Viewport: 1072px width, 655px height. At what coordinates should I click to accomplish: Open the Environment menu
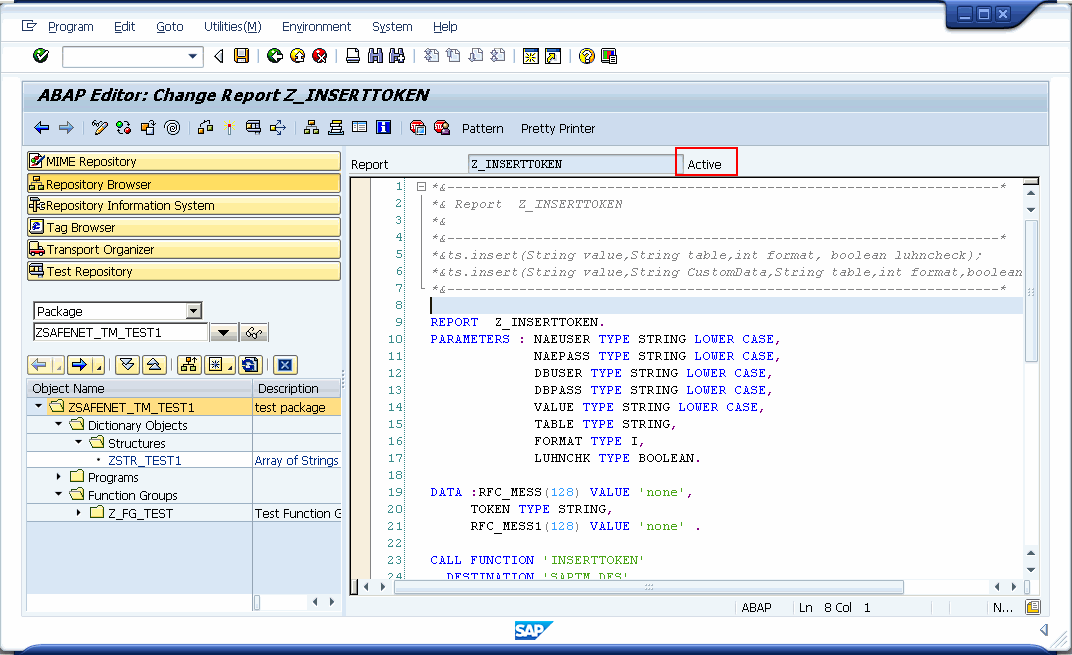tap(317, 27)
